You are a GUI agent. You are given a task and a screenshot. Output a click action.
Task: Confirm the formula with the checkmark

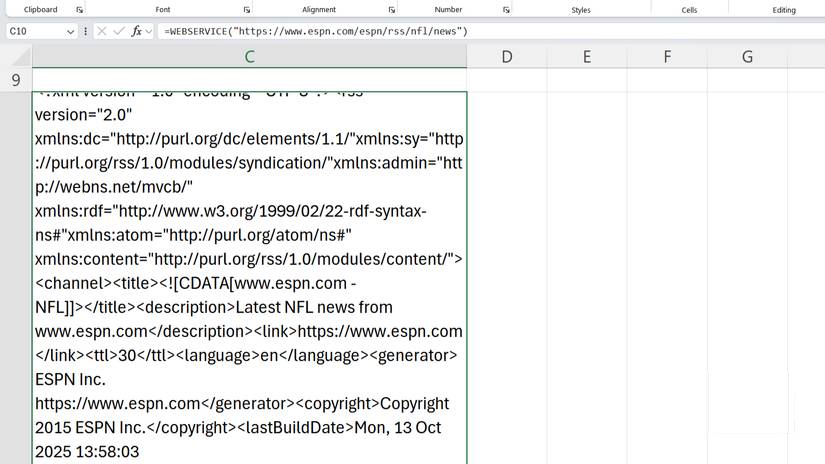coord(119,31)
